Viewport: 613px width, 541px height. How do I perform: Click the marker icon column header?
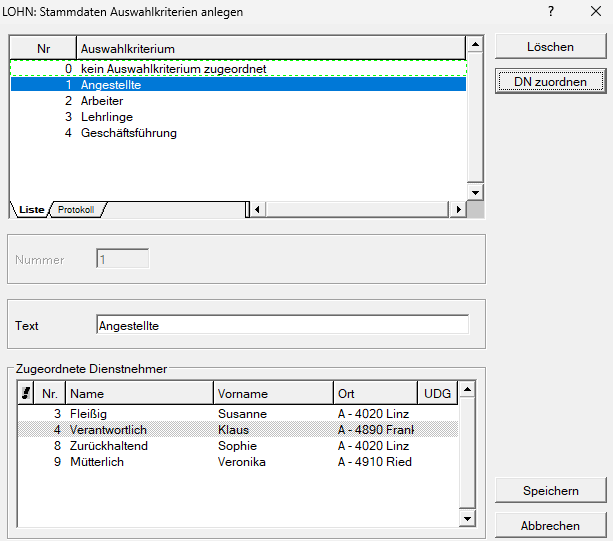pos(25,394)
